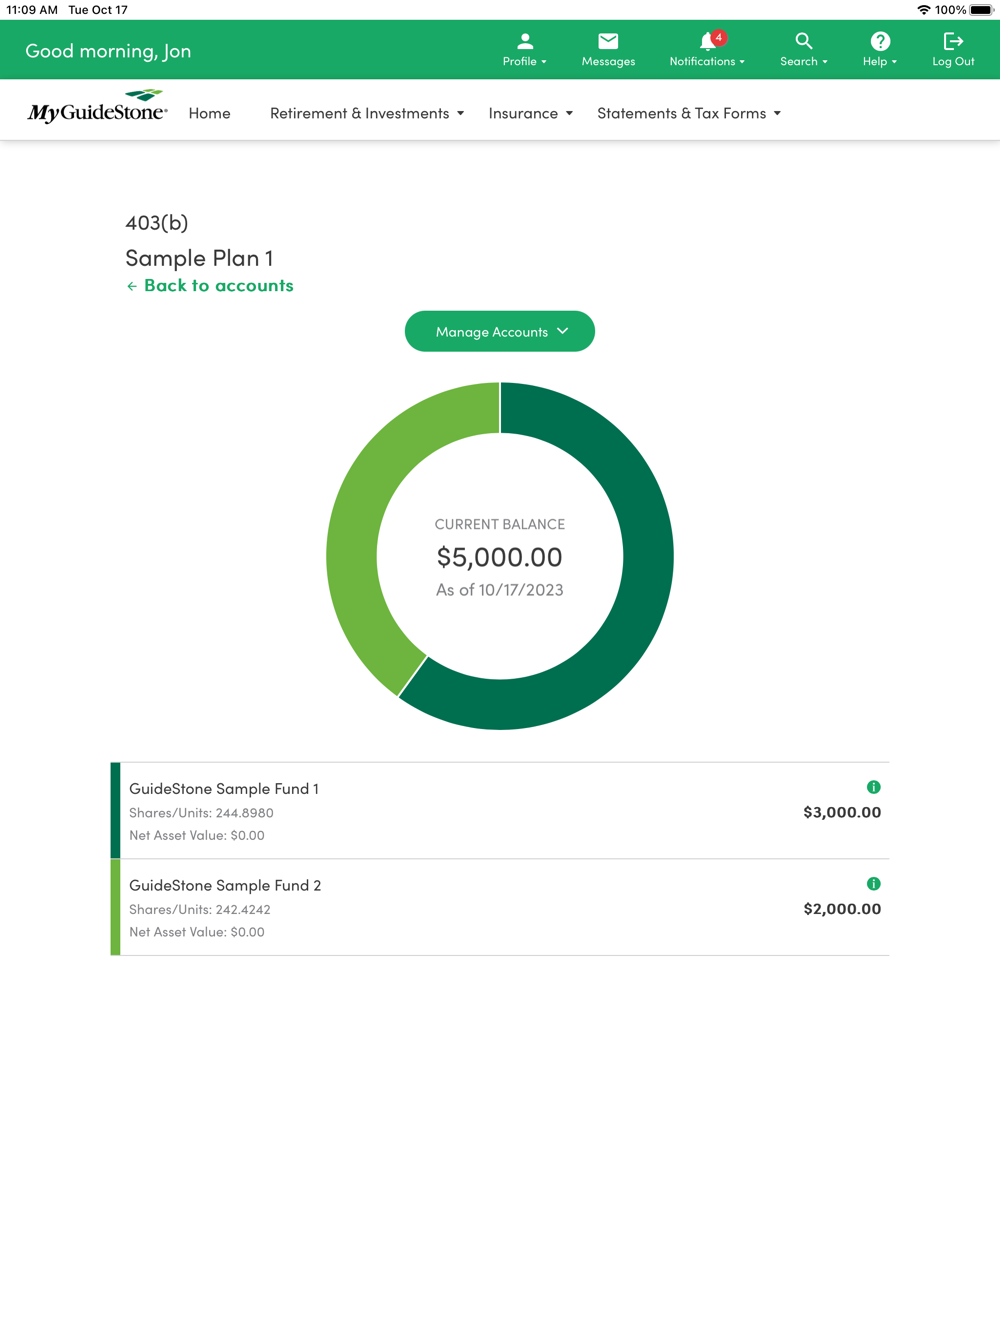
Task: Open the Messages envelope icon
Action: point(608,41)
